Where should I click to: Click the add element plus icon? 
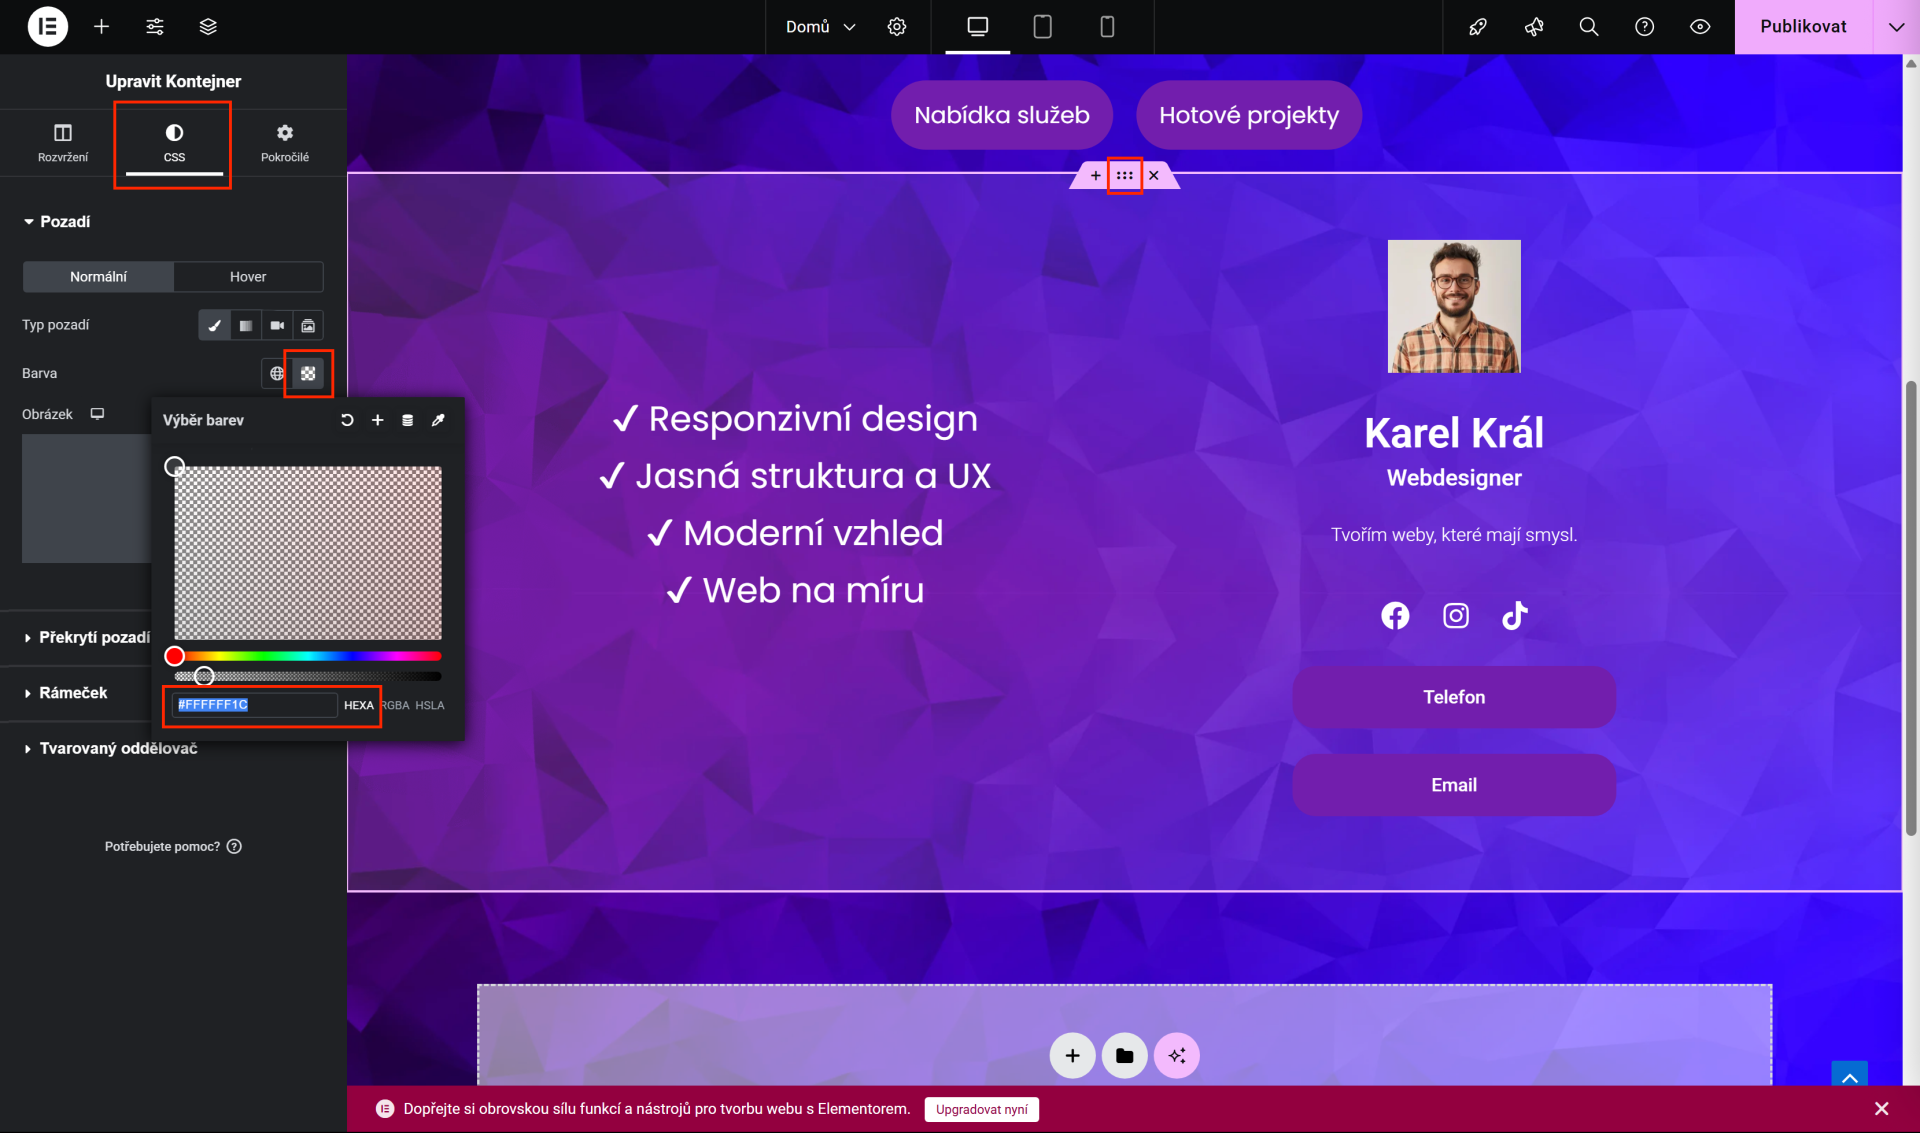pyautogui.click(x=101, y=27)
